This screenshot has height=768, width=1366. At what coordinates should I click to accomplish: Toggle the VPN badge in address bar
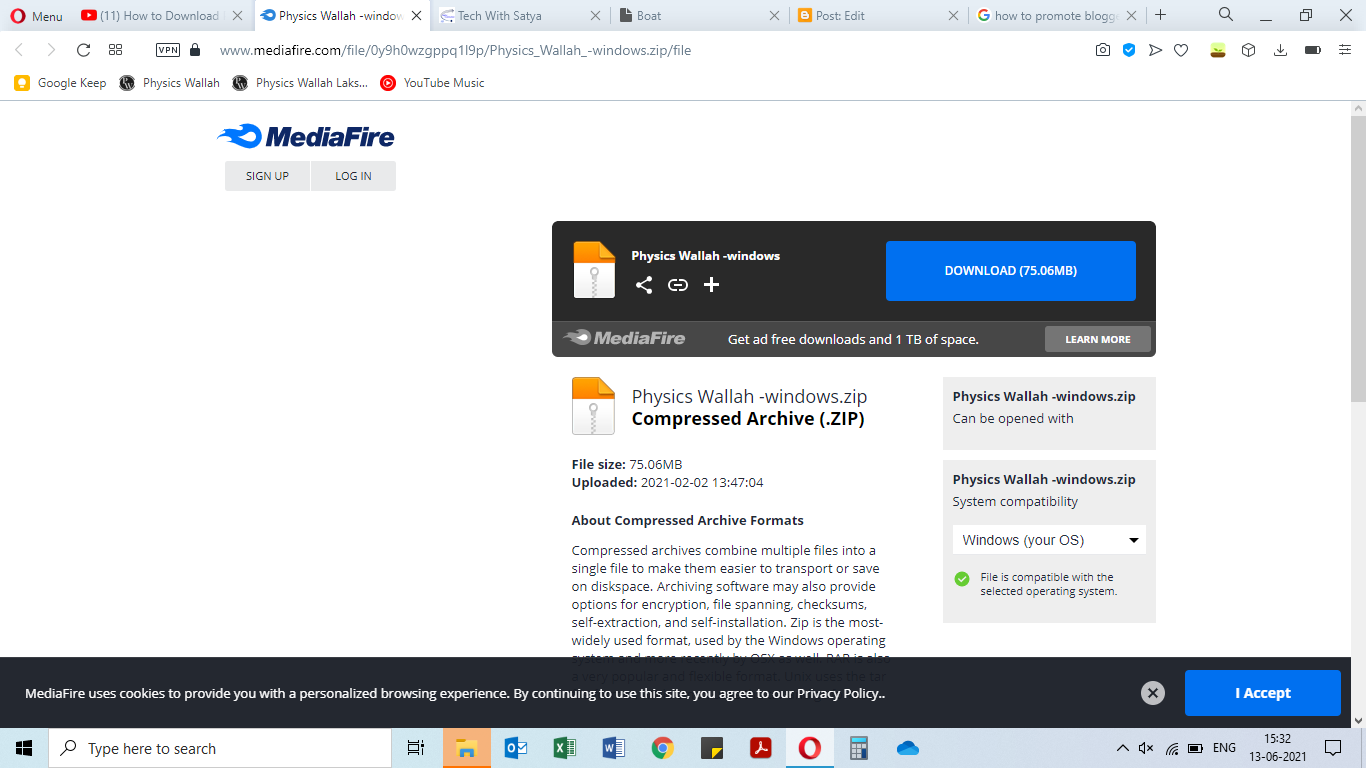click(168, 50)
